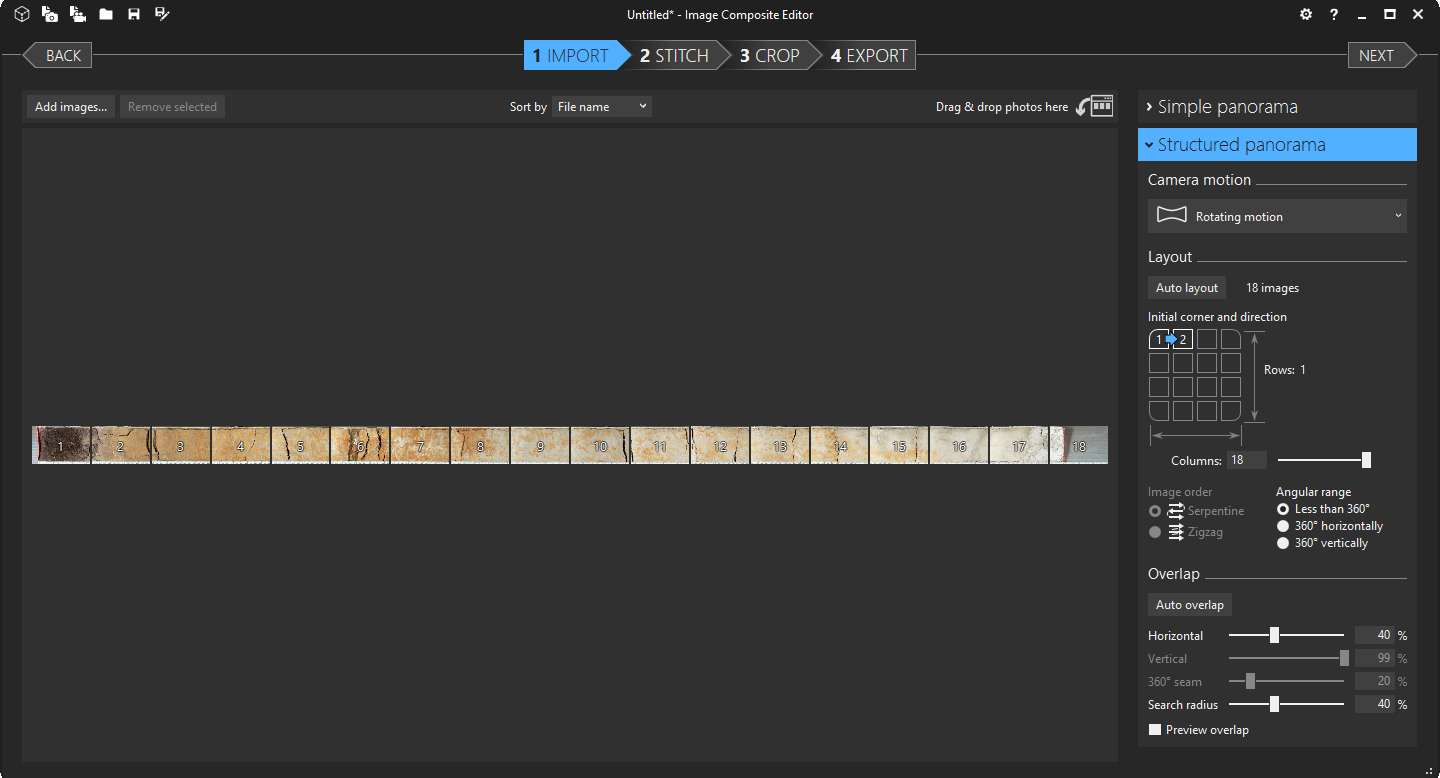Collapse the Structured panorama section
Screen dimensions: 1440x778
[x=1277, y=144]
